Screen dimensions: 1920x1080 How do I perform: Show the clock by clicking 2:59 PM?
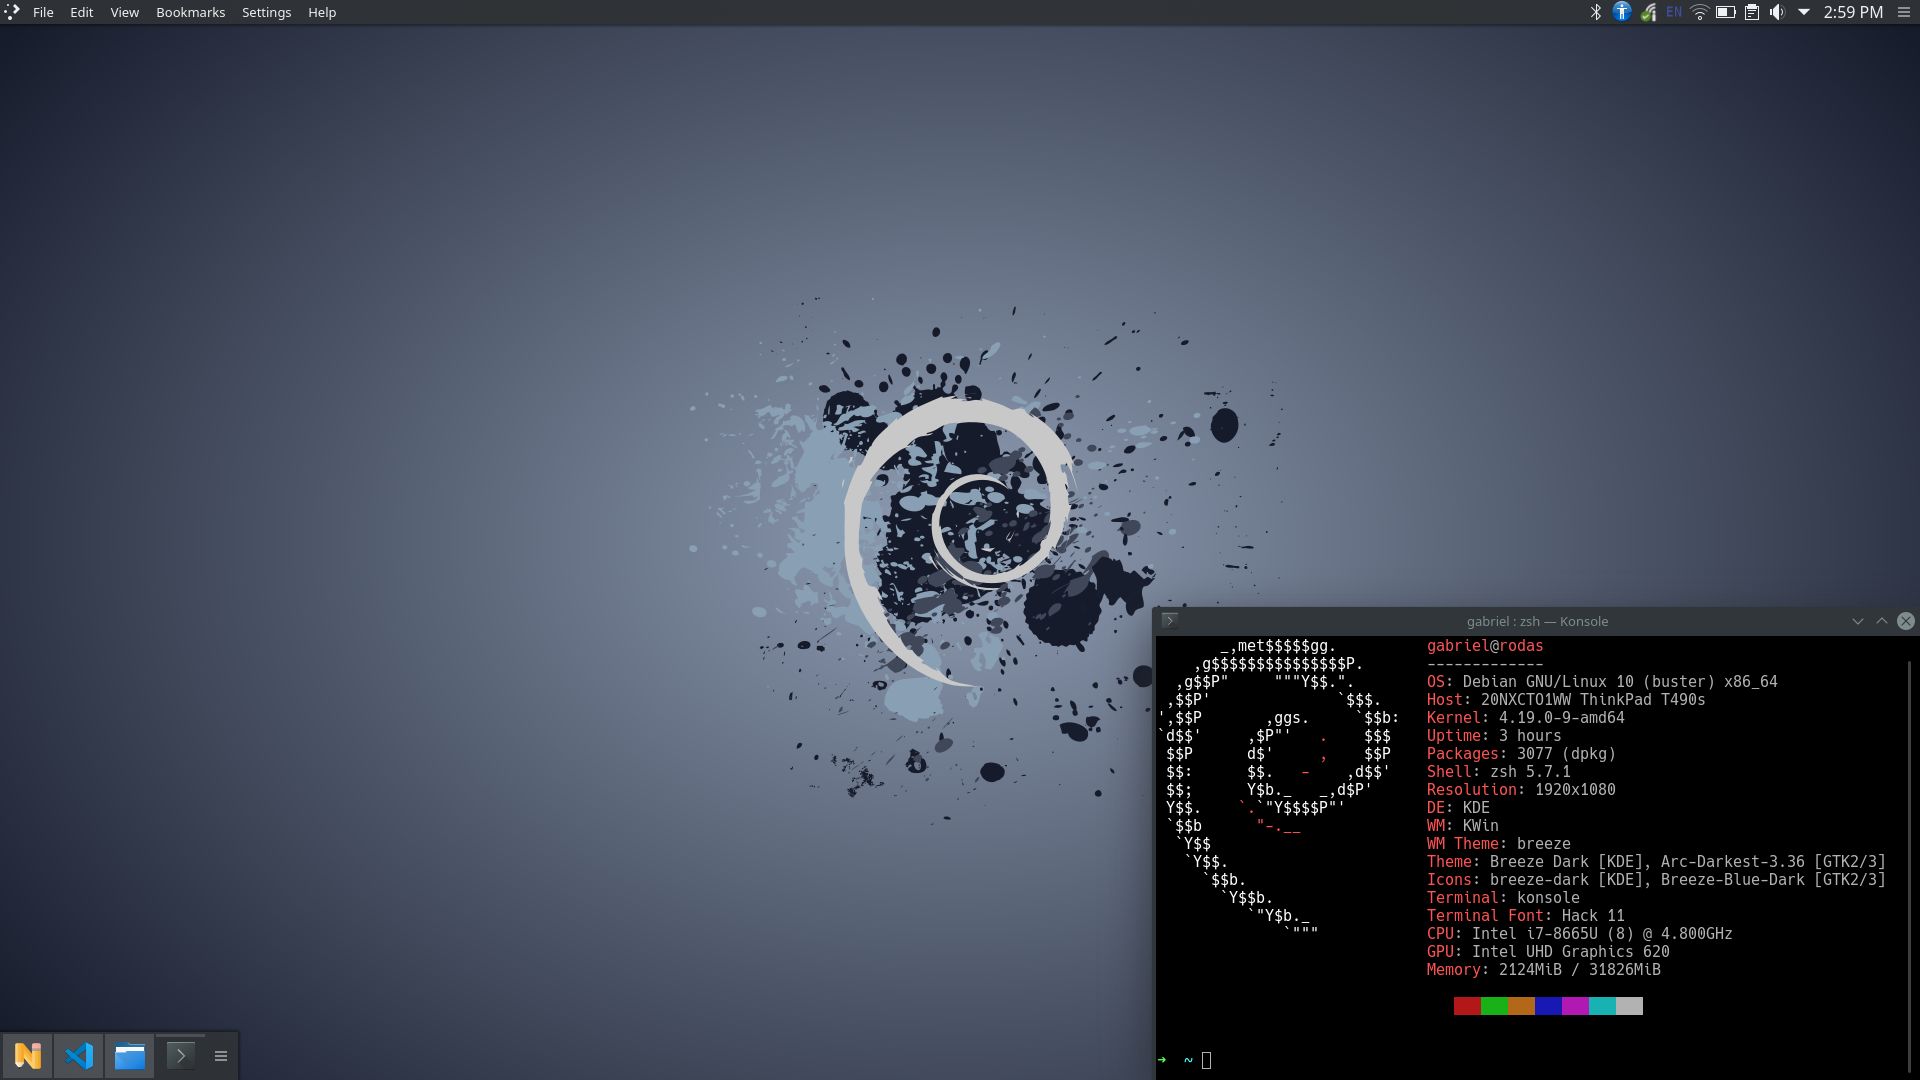click(x=1851, y=12)
